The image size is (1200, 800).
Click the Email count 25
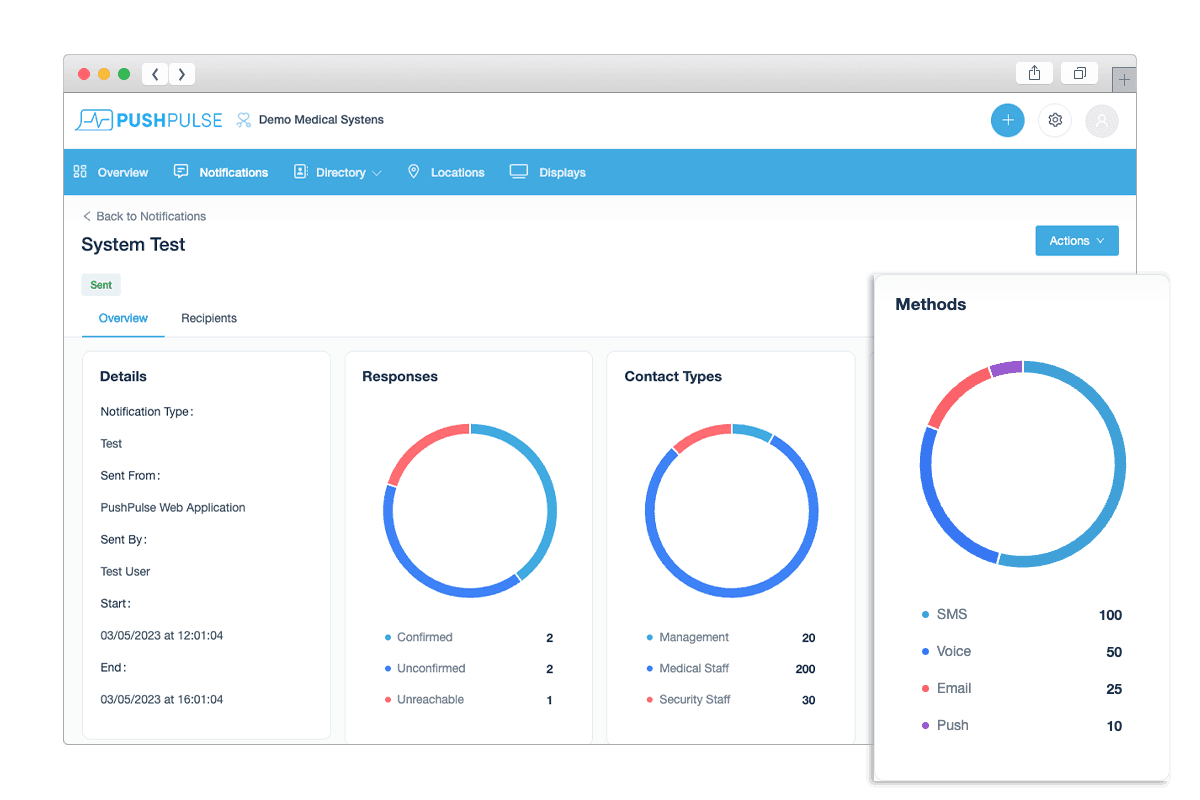(1114, 689)
